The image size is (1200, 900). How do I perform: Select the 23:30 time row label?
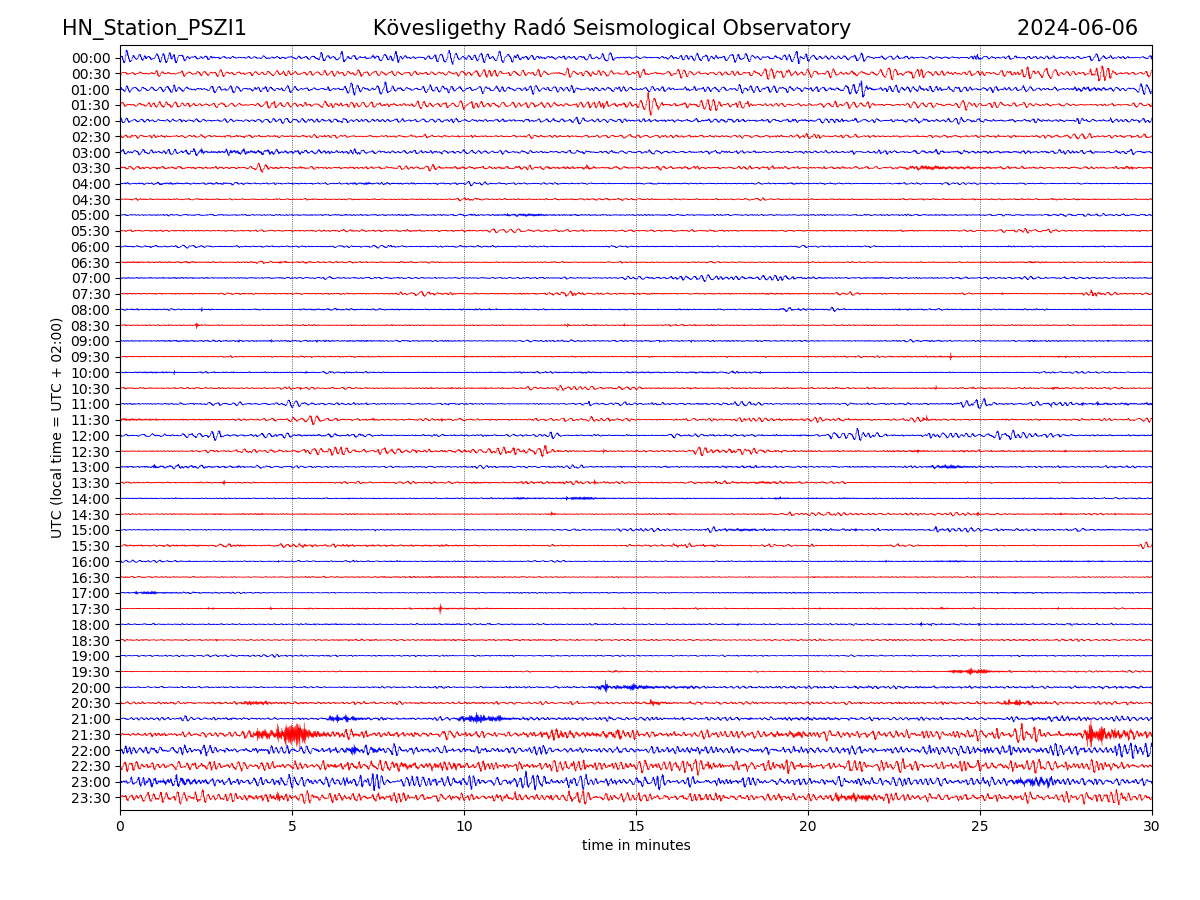click(91, 798)
